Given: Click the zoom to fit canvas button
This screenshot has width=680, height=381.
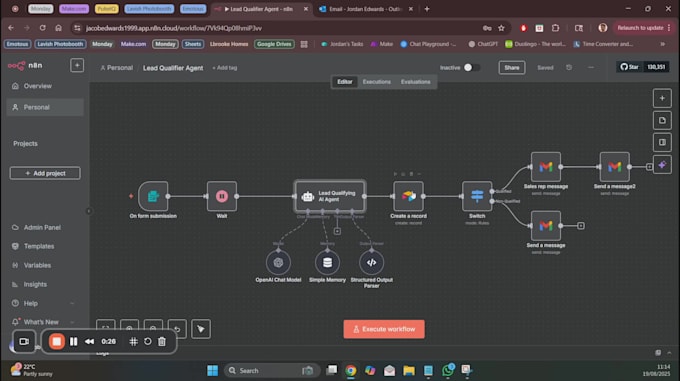Looking at the screenshot, I should (106, 329).
